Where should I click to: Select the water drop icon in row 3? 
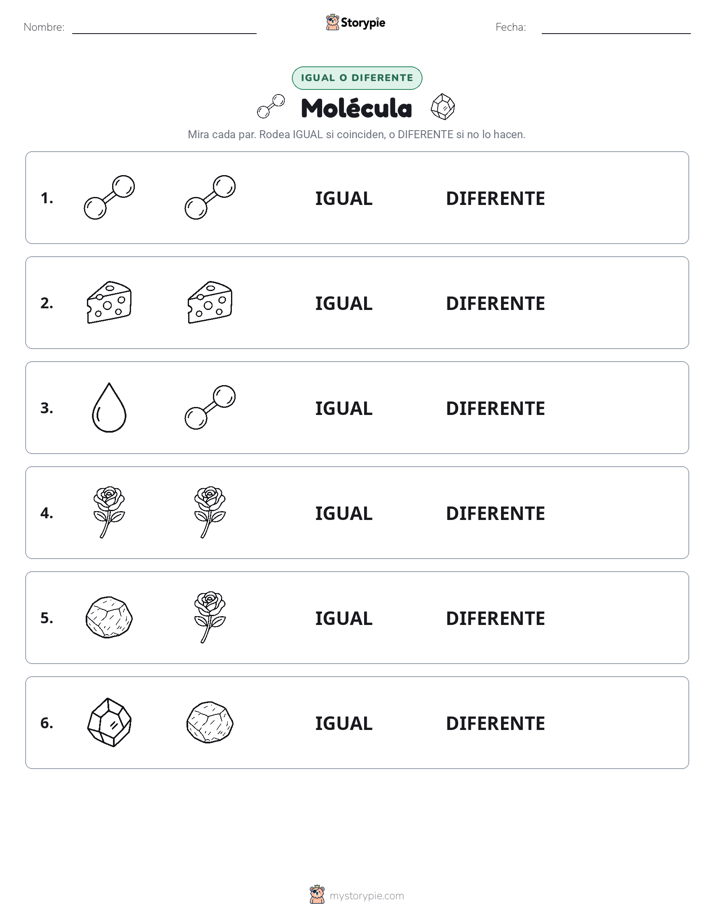coord(109,407)
